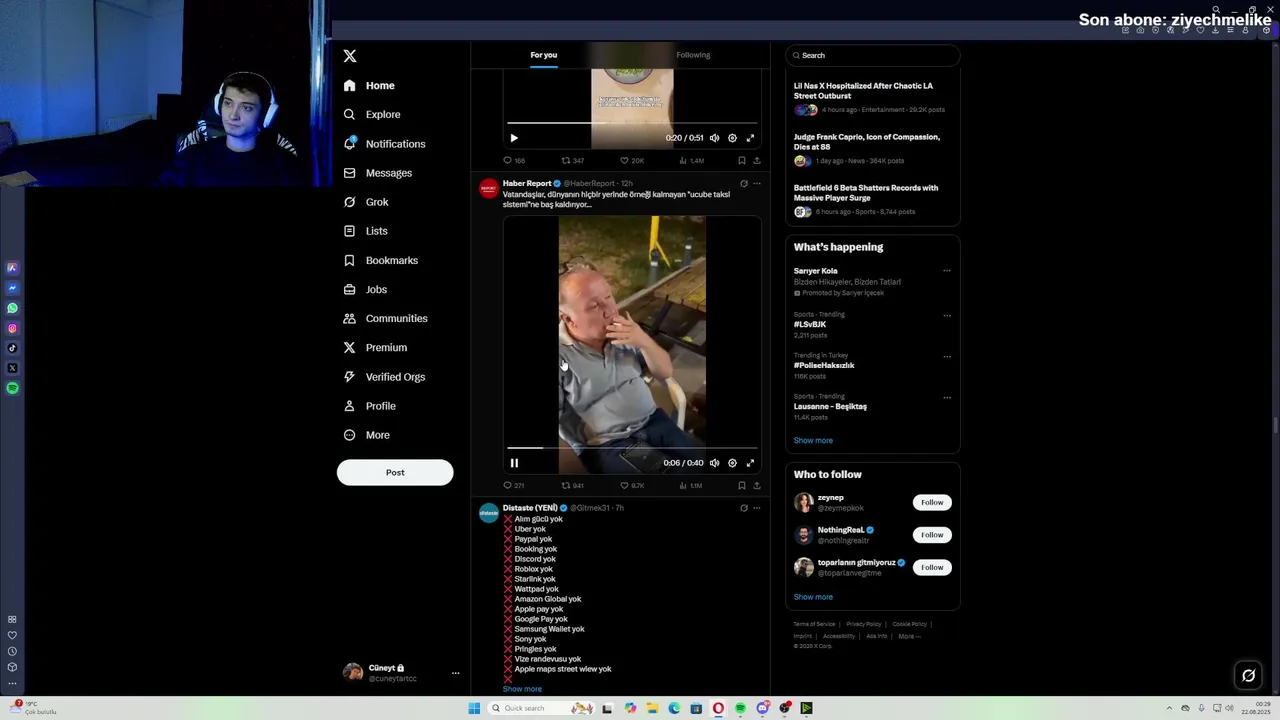Image resolution: width=1280 pixels, height=720 pixels.
Task: Mute the Haber Report video
Action: click(x=714, y=463)
